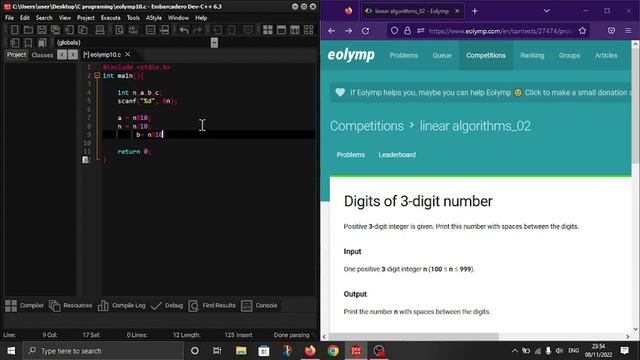Open the eolymp Queue page

pos(442,55)
